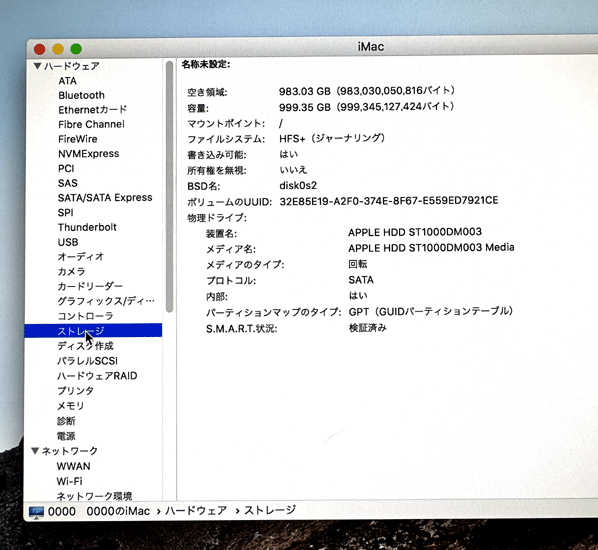Select 診断 in the sidebar
Viewport: 598px width, 550px height.
(66, 421)
